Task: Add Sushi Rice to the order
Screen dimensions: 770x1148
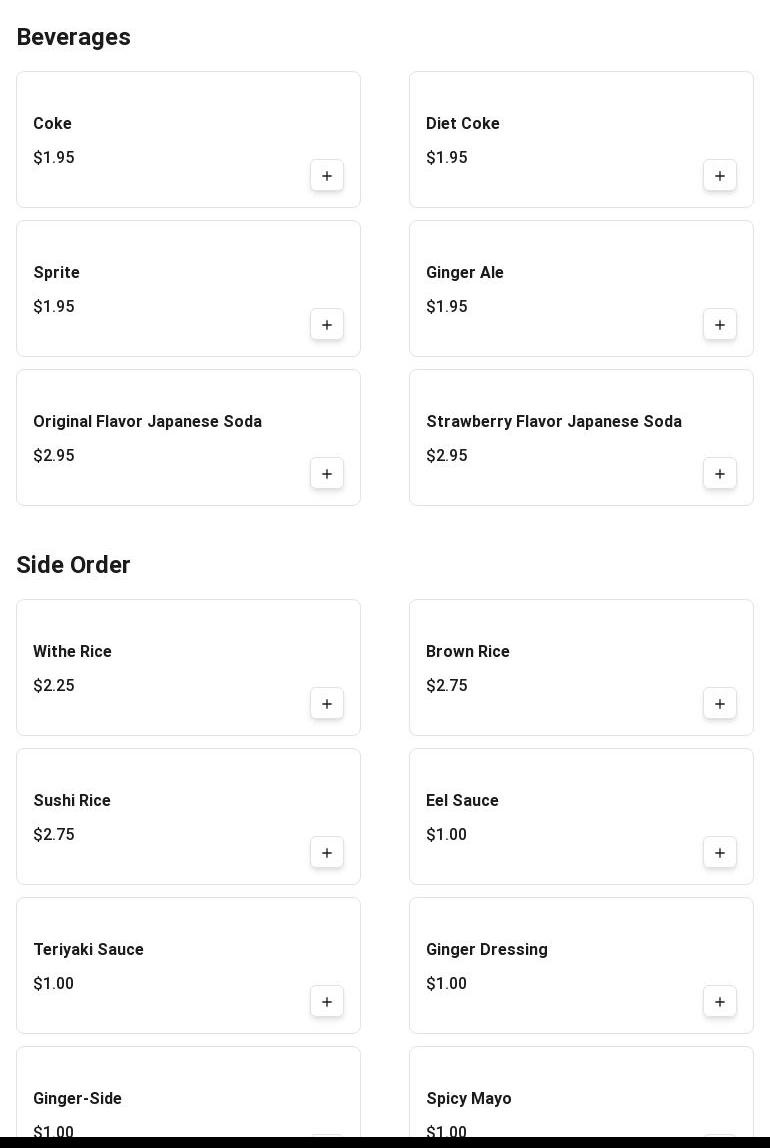Action: coord(327,853)
